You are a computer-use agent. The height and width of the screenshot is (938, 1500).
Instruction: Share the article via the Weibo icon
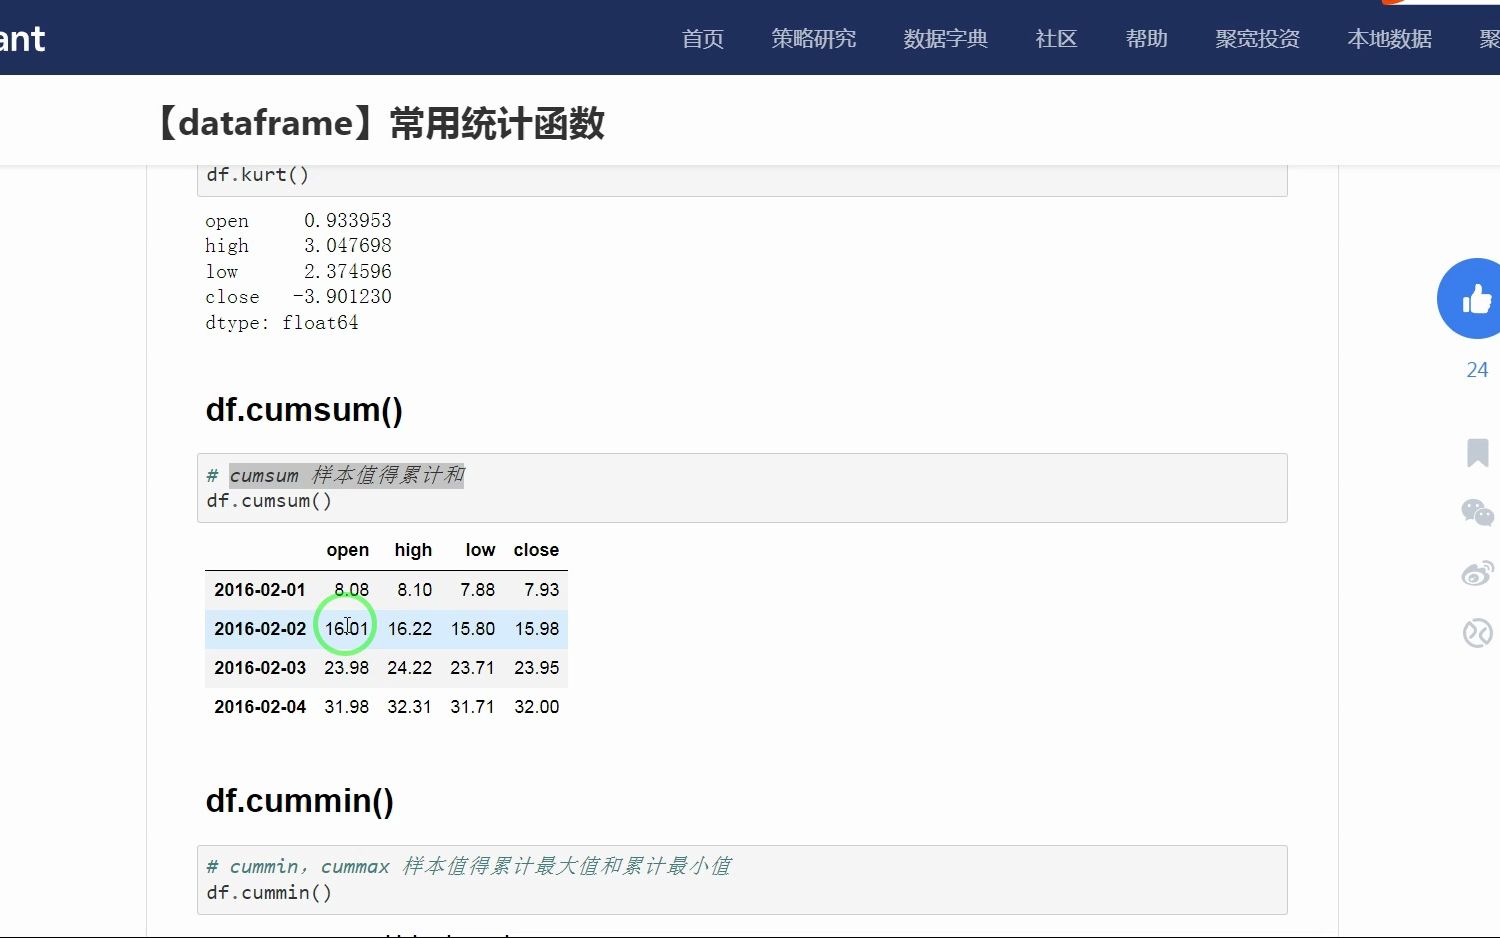1477,573
